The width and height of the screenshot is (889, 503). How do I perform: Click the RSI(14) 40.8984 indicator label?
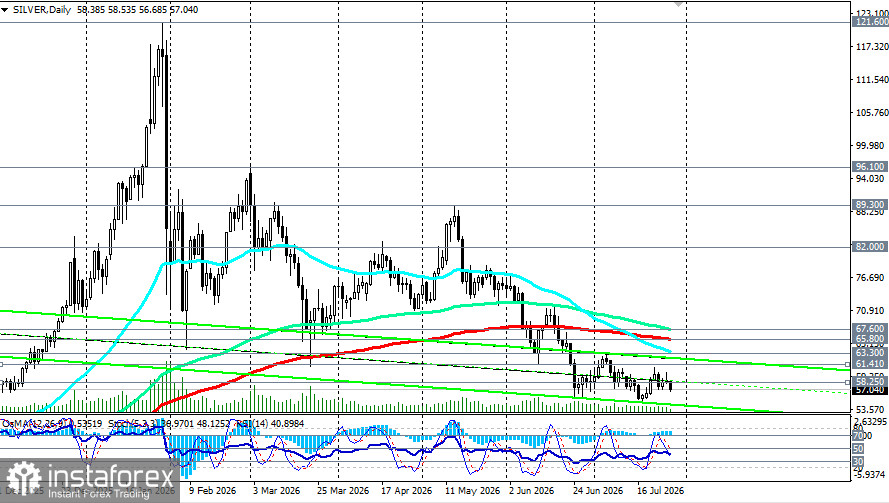(x=271, y=424)
